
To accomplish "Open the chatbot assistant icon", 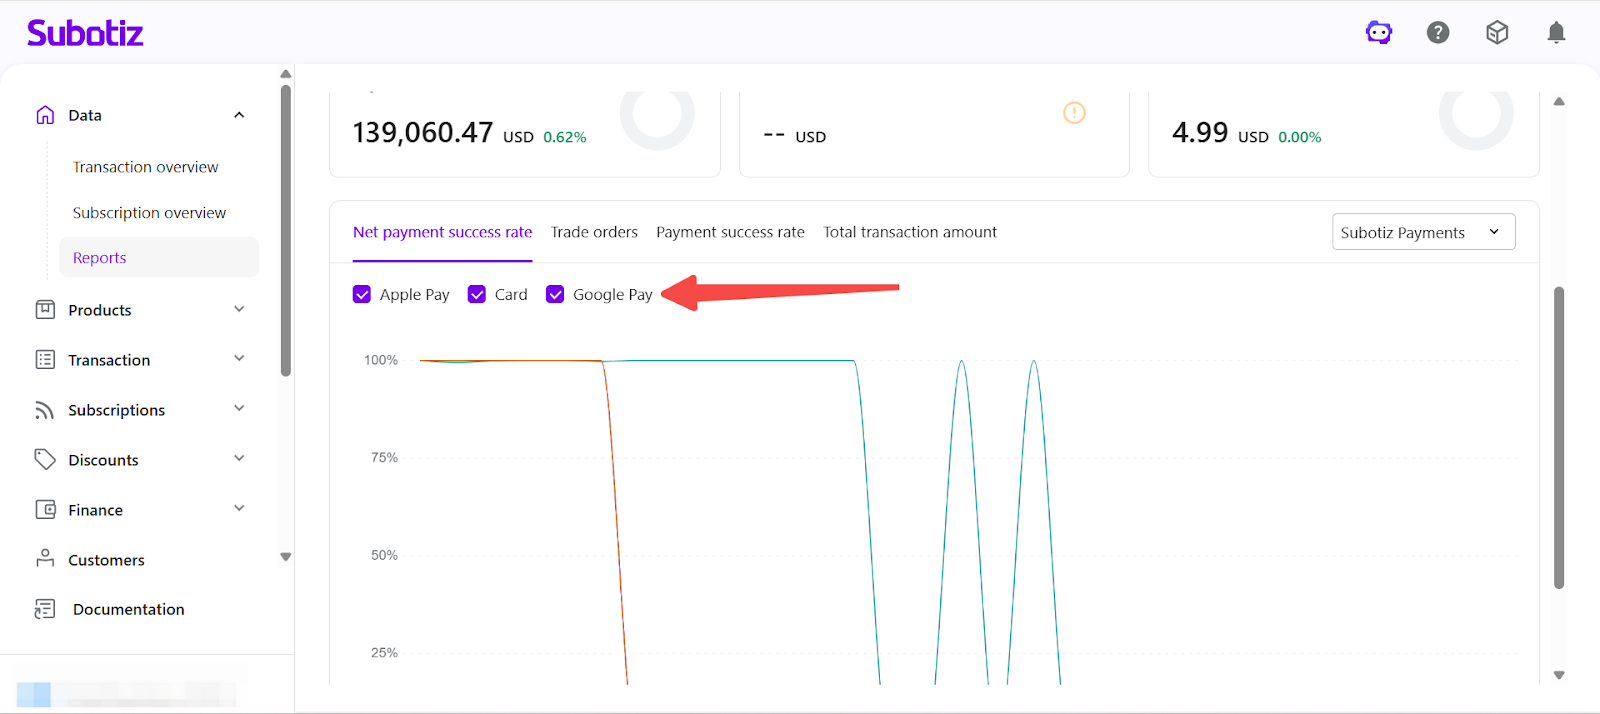I will tap(1379, 33).
